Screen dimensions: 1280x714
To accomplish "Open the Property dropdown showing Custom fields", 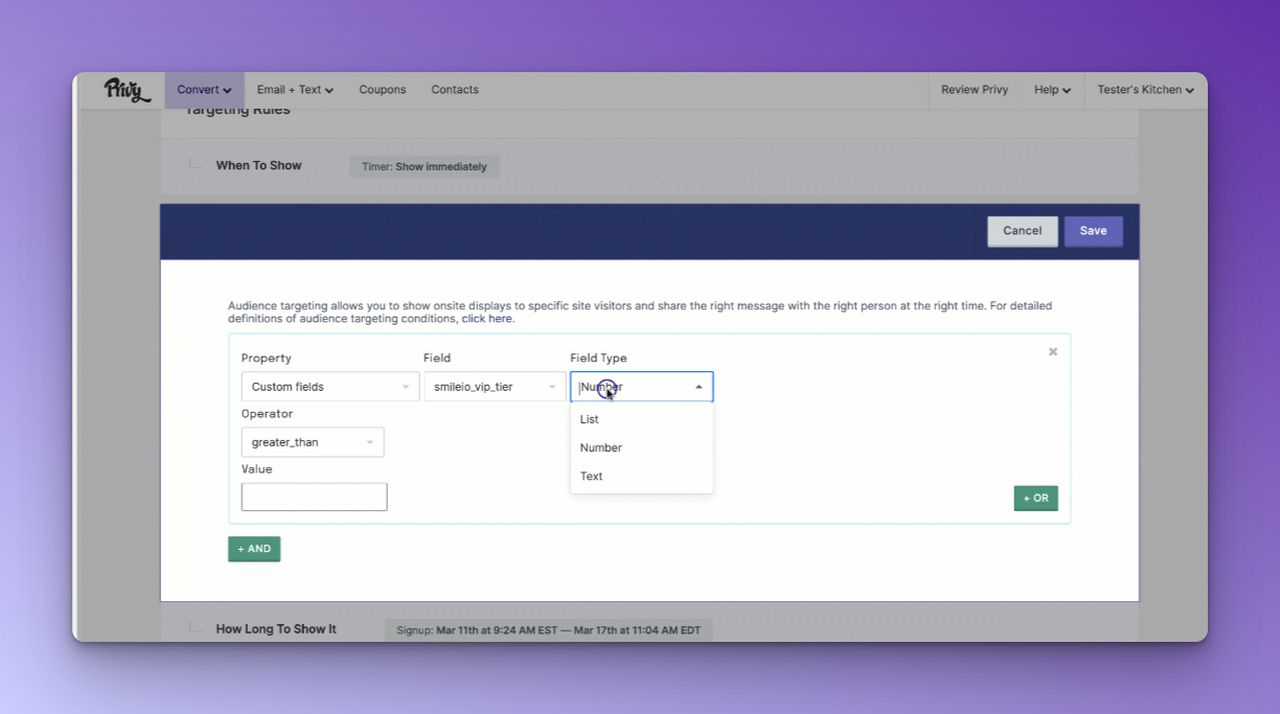I will [x=330, y=387].
